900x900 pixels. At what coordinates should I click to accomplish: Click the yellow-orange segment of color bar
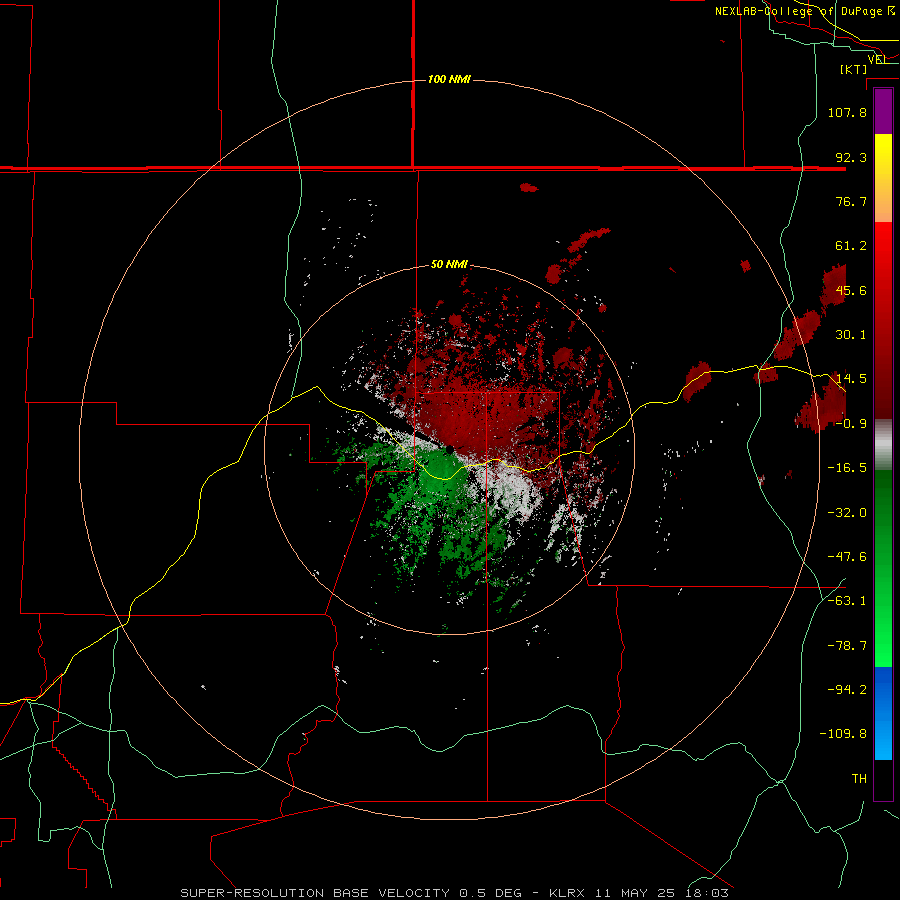point(883,178)
